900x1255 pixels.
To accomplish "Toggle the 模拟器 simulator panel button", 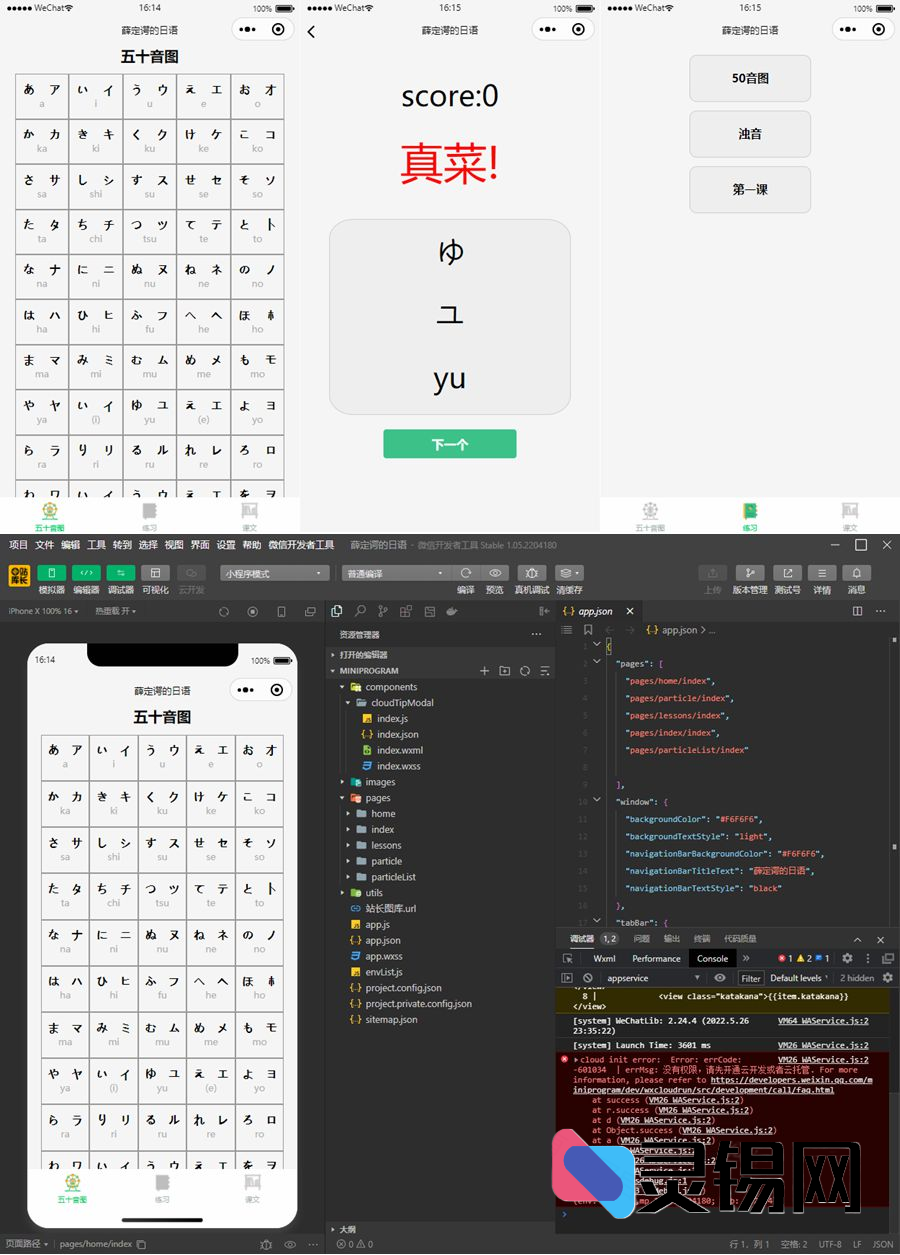I will (x=51, y=573).
